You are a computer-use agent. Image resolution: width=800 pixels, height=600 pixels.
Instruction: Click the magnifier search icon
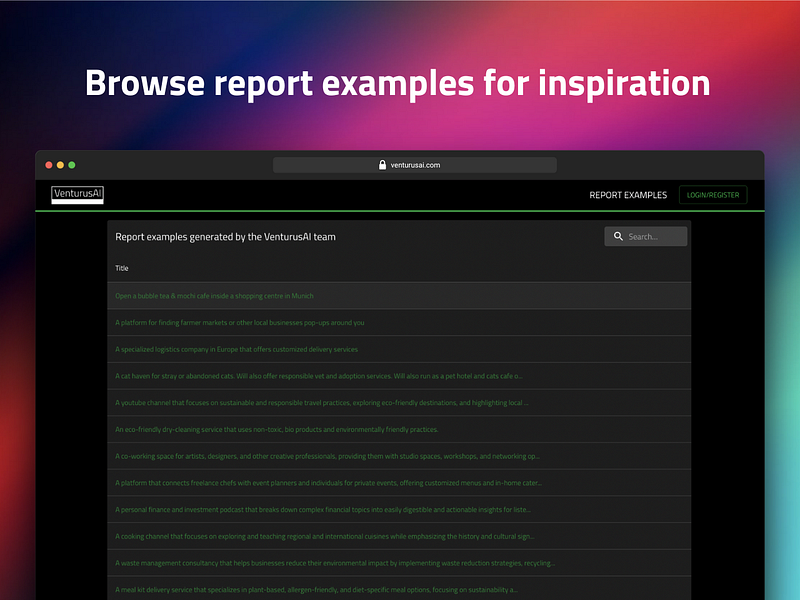pos(618,236)
